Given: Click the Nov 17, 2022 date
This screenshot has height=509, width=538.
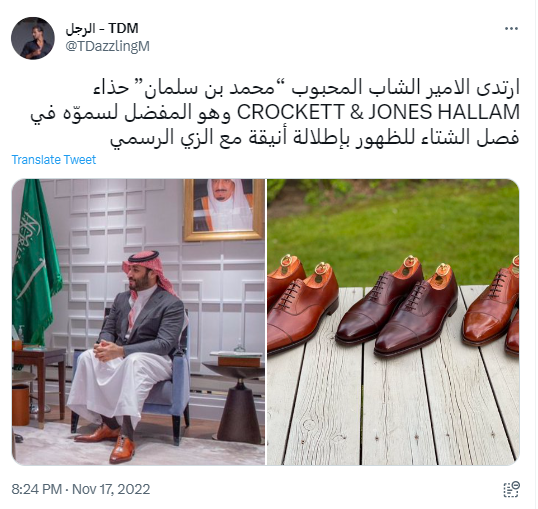Looking at the screenshot, I should (111, 489).
